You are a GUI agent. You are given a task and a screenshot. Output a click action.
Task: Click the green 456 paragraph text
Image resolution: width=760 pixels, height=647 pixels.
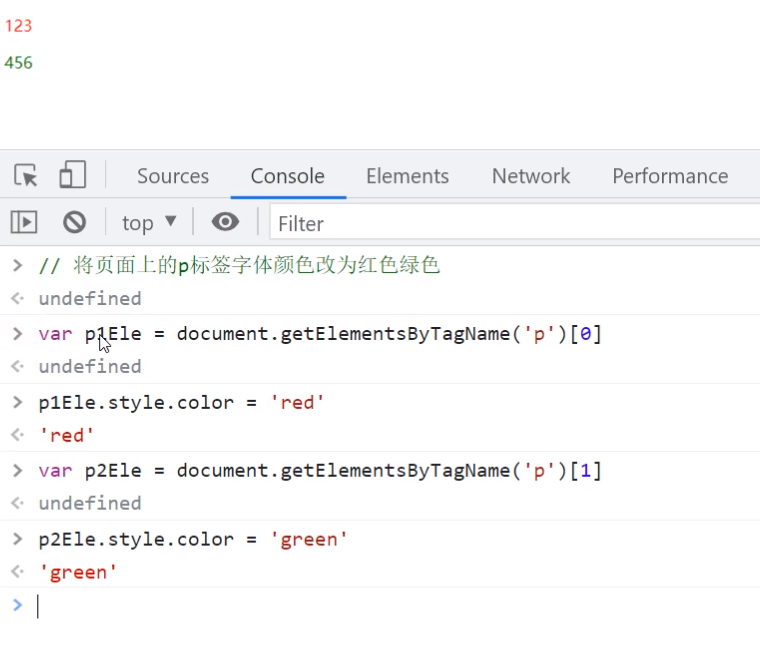[19, 63]
